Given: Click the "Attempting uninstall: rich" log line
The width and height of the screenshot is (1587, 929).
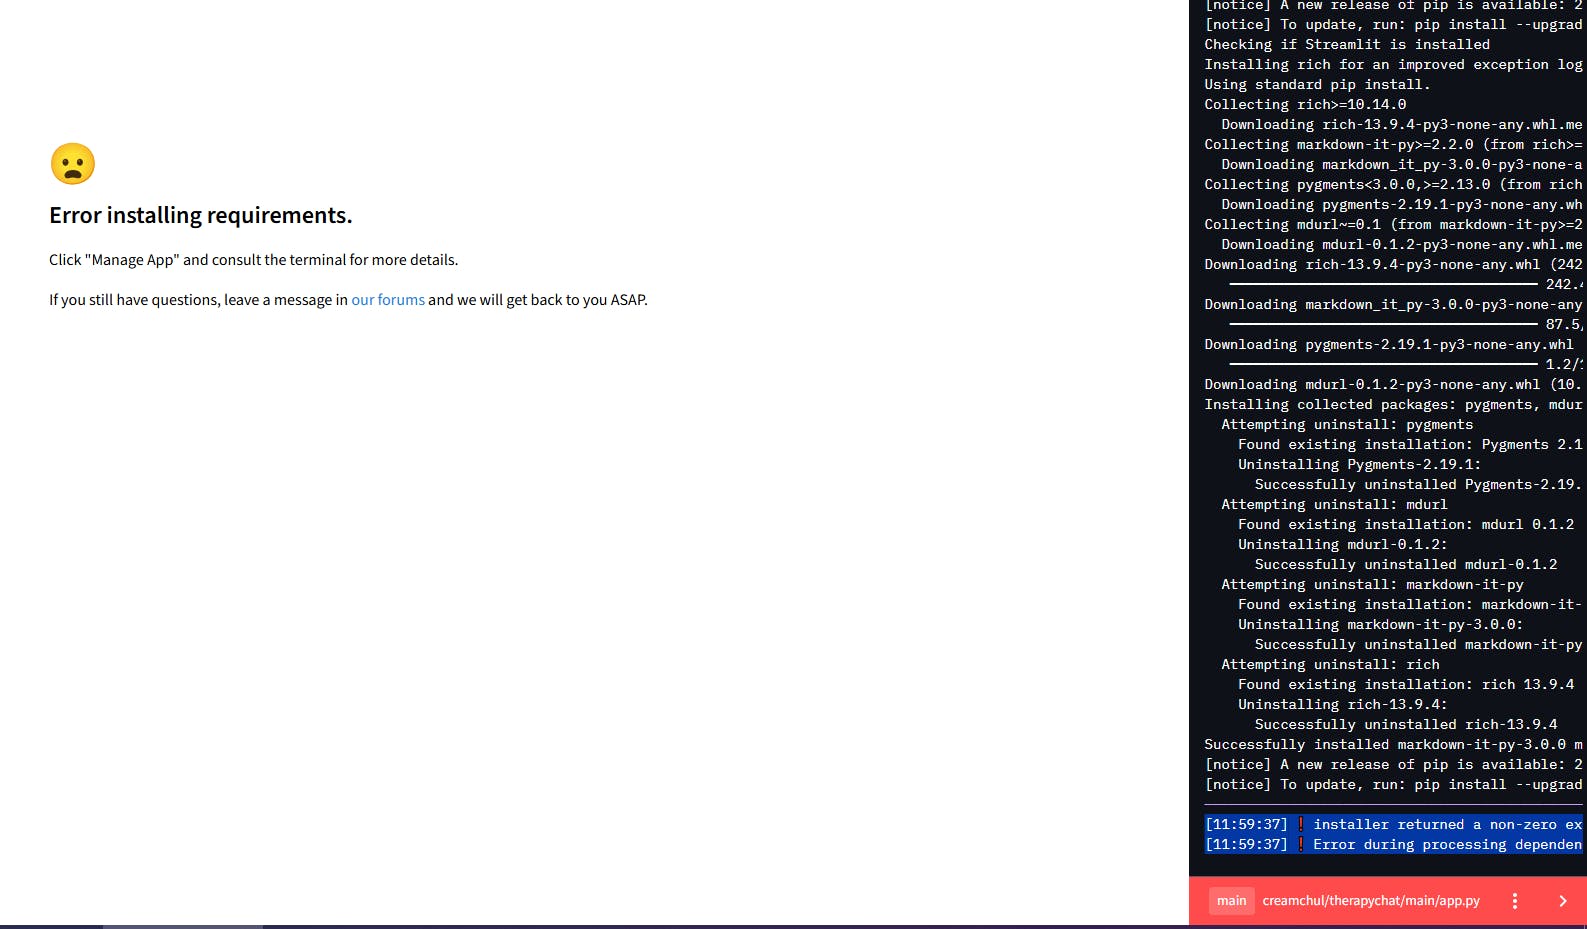Looking at the screenshot, I should (x=1330, y=665).
